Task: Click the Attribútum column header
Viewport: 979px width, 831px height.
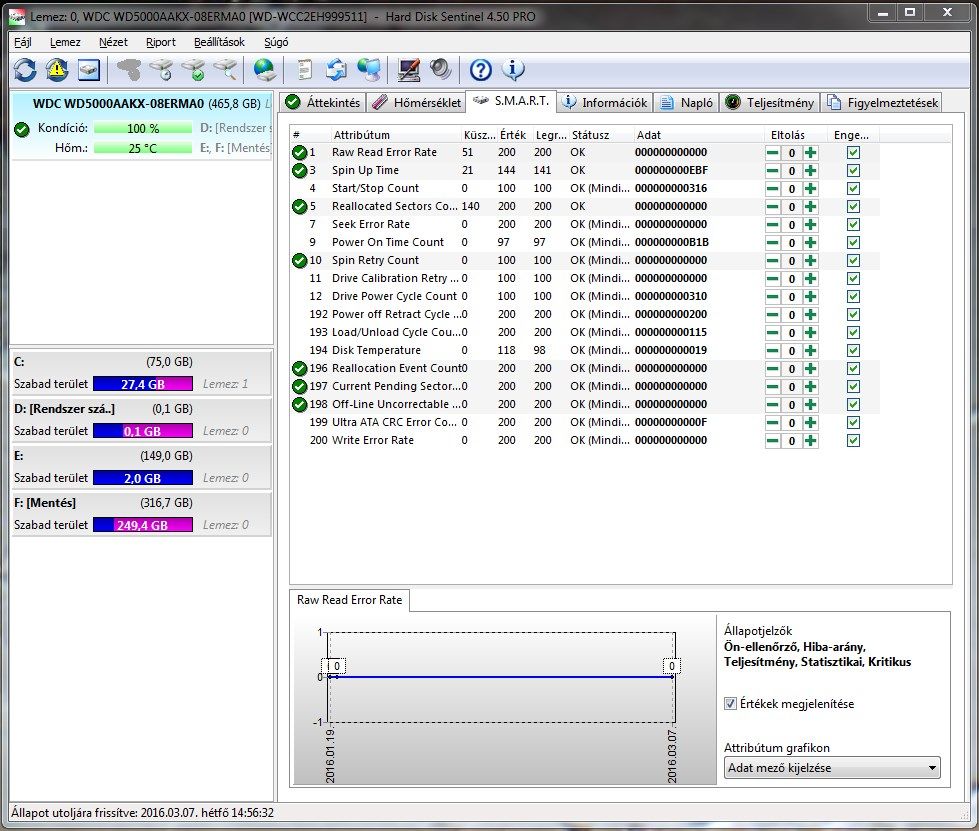Action: [x=362, y=135]
